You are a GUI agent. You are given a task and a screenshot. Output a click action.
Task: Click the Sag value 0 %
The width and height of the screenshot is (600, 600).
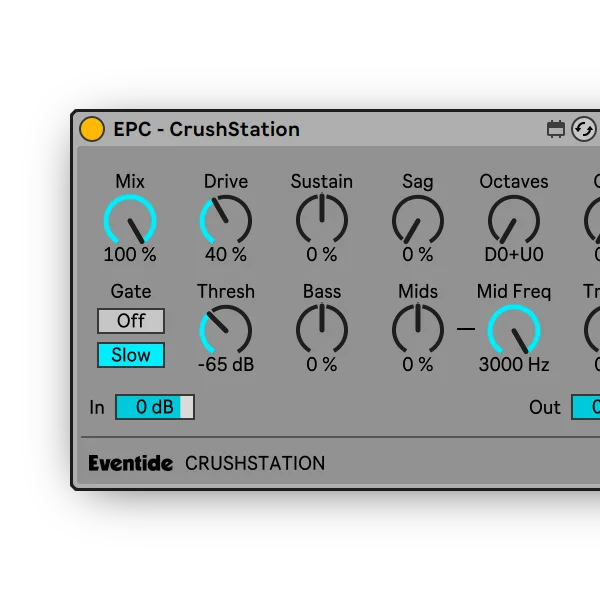(418, 254)
